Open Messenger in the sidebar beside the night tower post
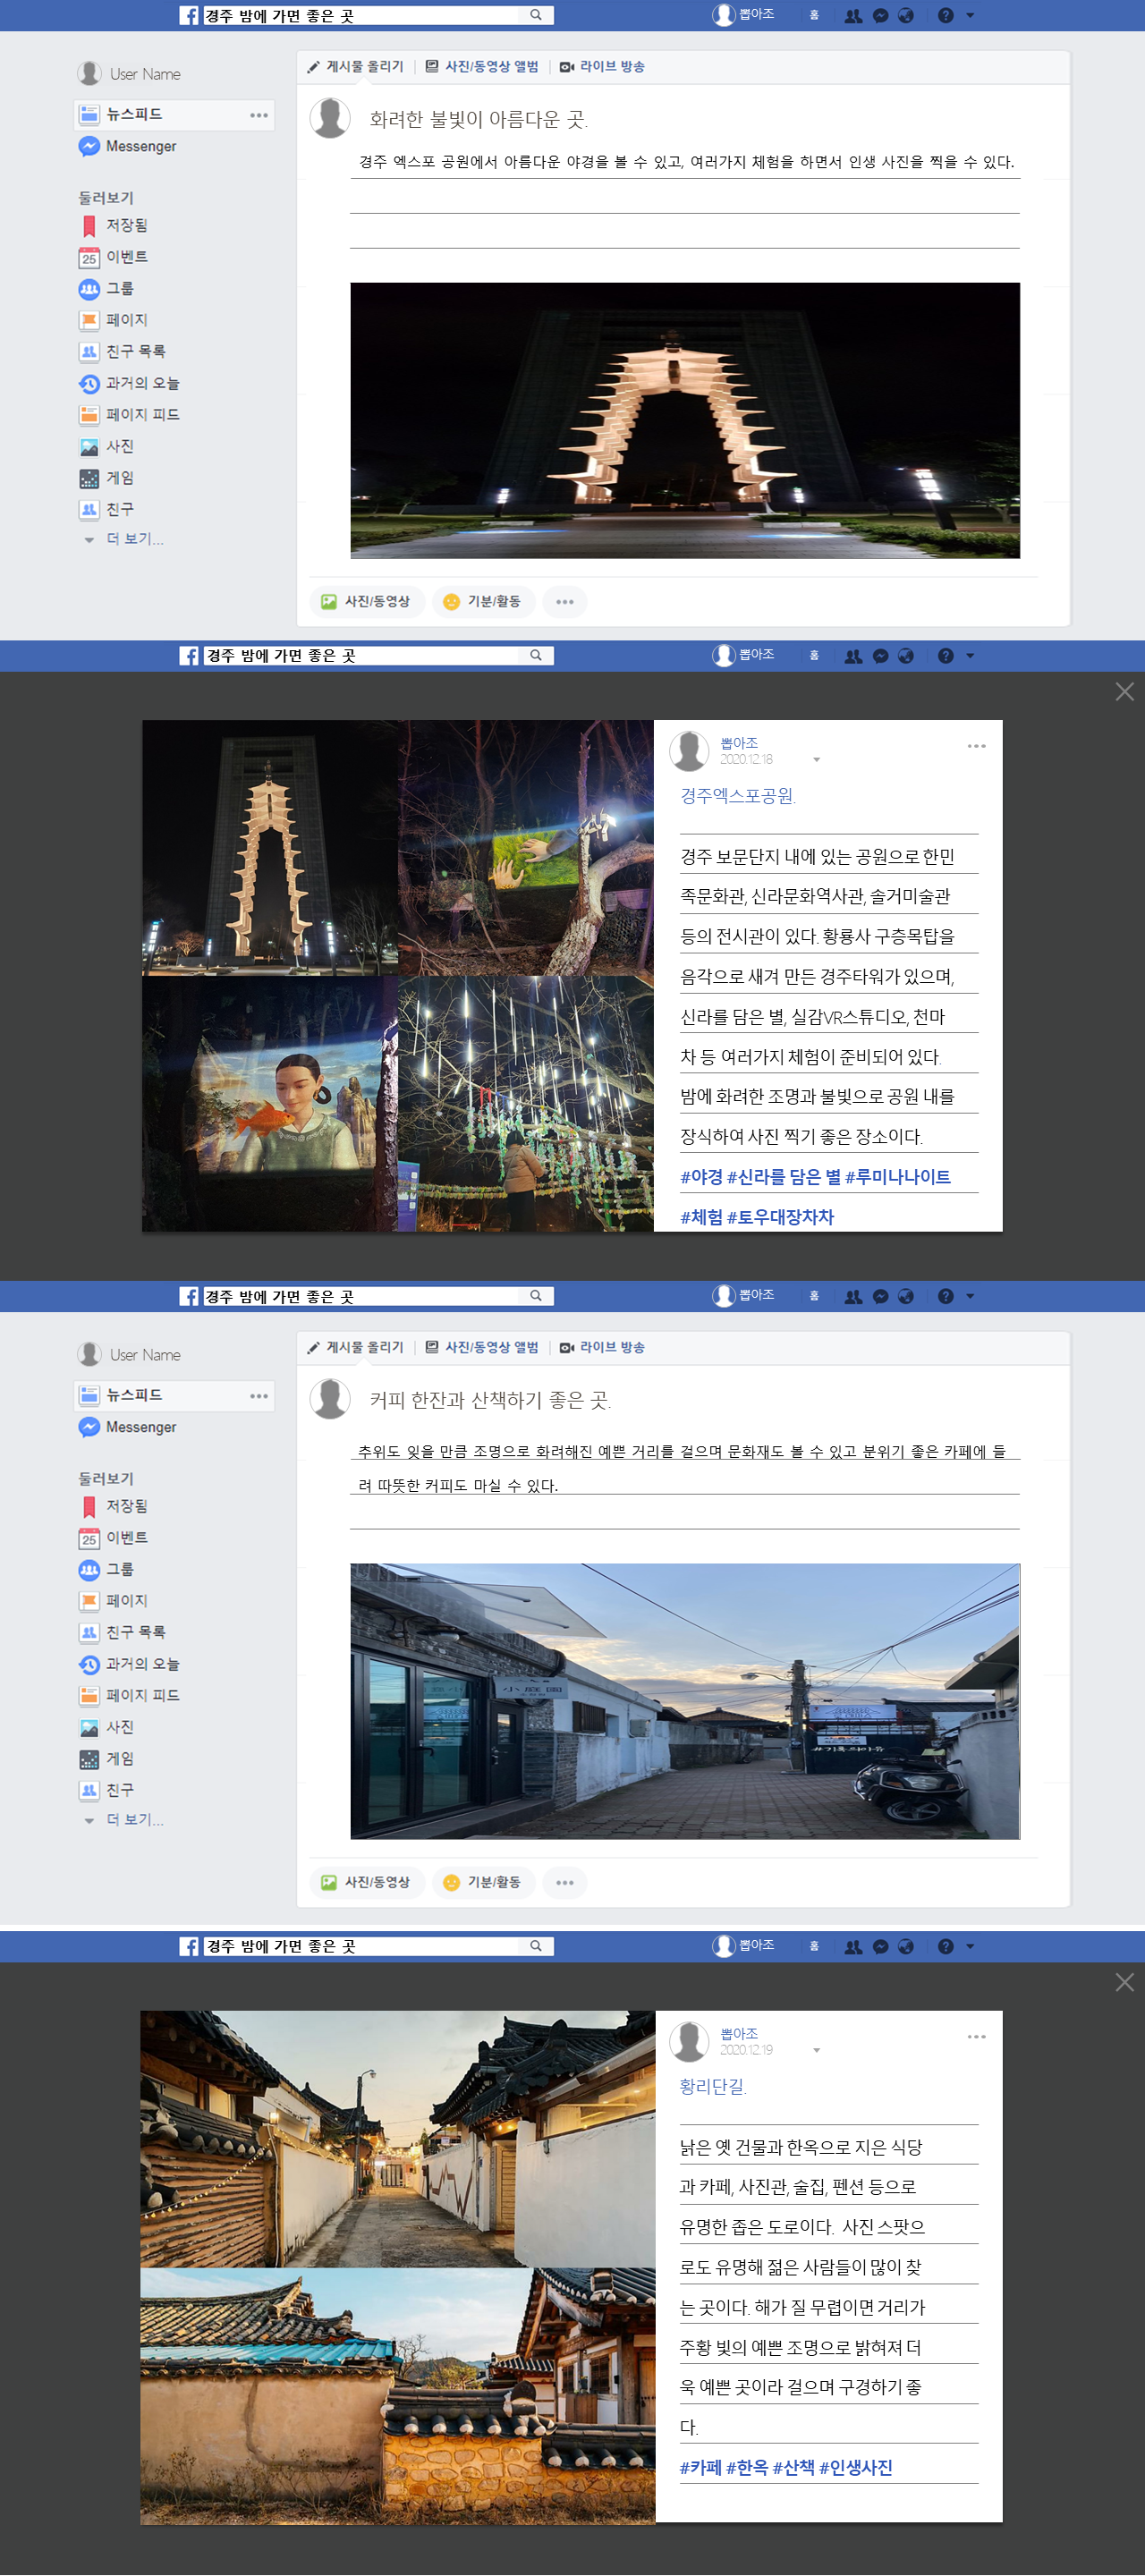Screen dimensions: 1145x2576 point(140,146)
